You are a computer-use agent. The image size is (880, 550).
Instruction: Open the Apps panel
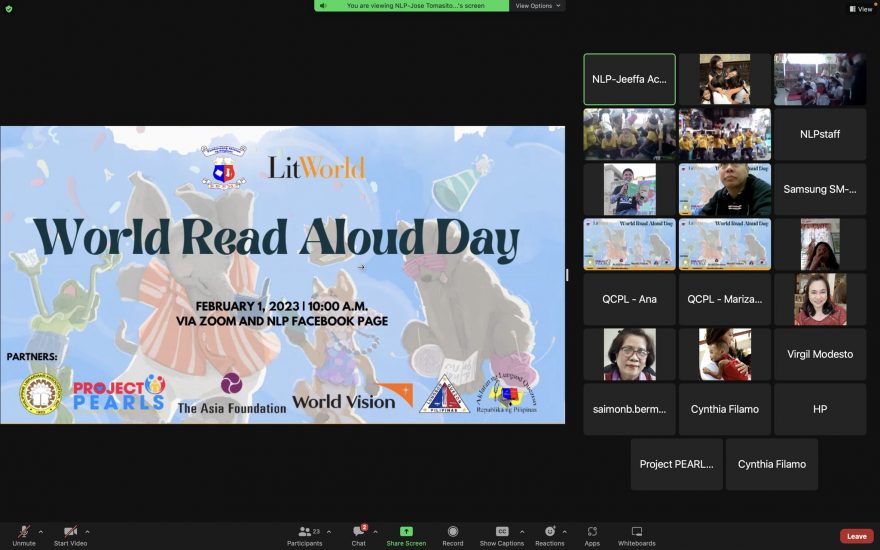click(x=592, y=533)
